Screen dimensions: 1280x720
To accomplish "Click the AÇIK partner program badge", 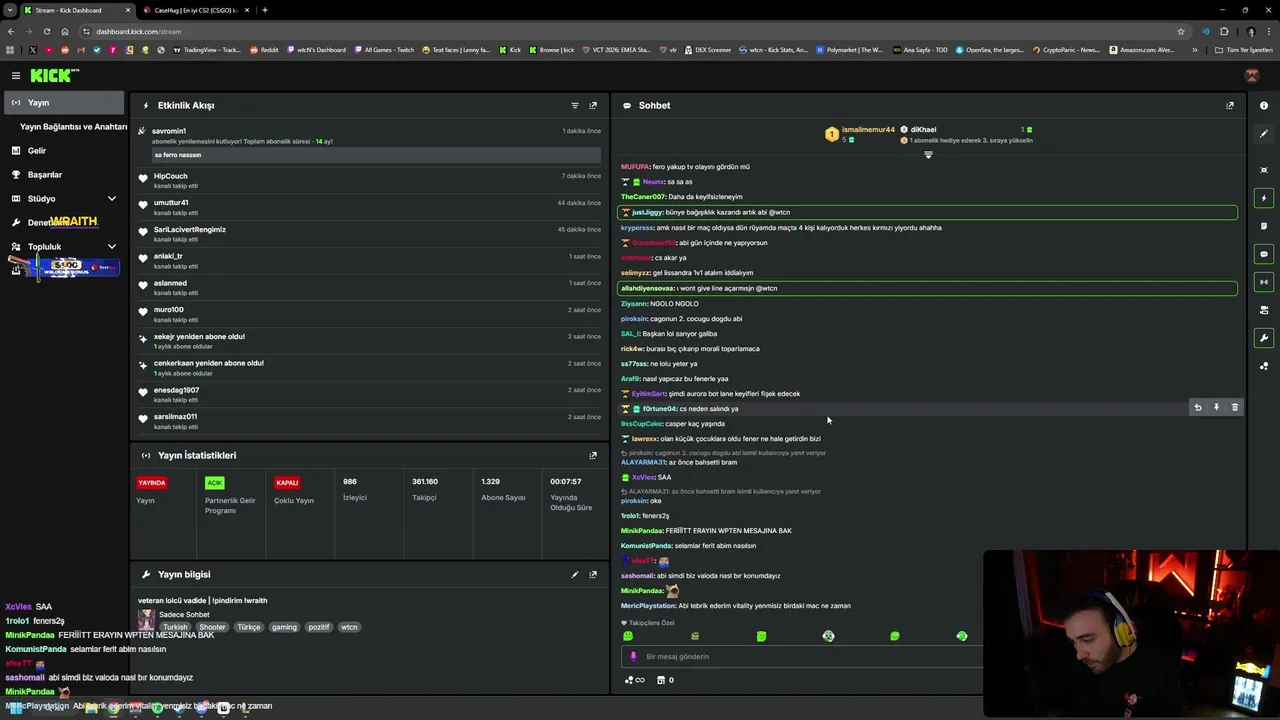I will [x=214, y=483].
